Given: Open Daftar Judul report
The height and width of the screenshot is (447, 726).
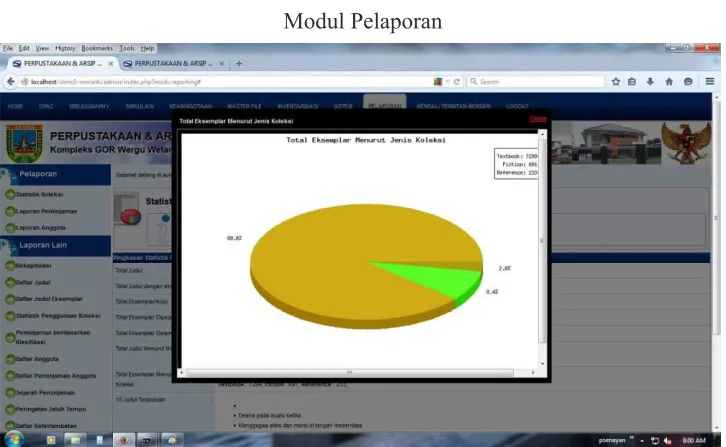Looking at the screenshot, I should (32, 283).
